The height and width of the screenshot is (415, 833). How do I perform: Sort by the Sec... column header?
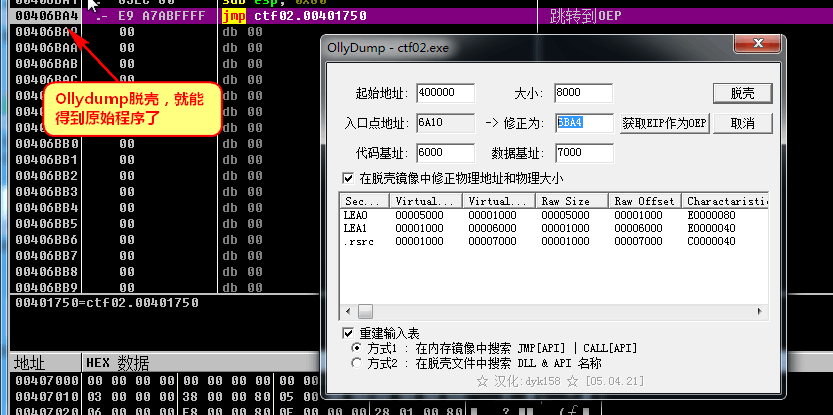click(365, 201)
